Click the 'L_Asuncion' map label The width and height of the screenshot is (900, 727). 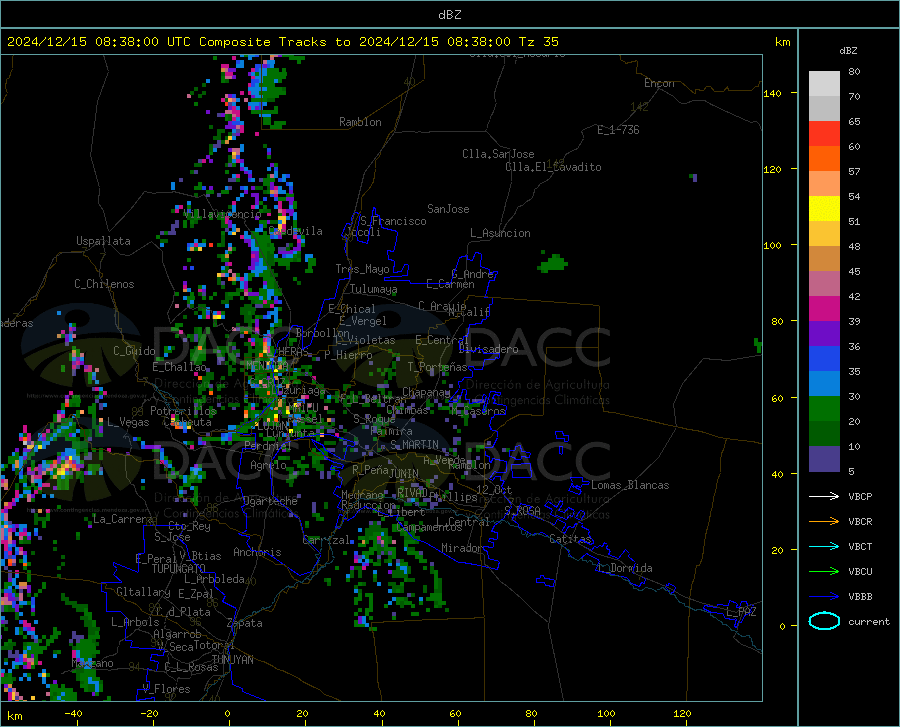click(500, 233)
